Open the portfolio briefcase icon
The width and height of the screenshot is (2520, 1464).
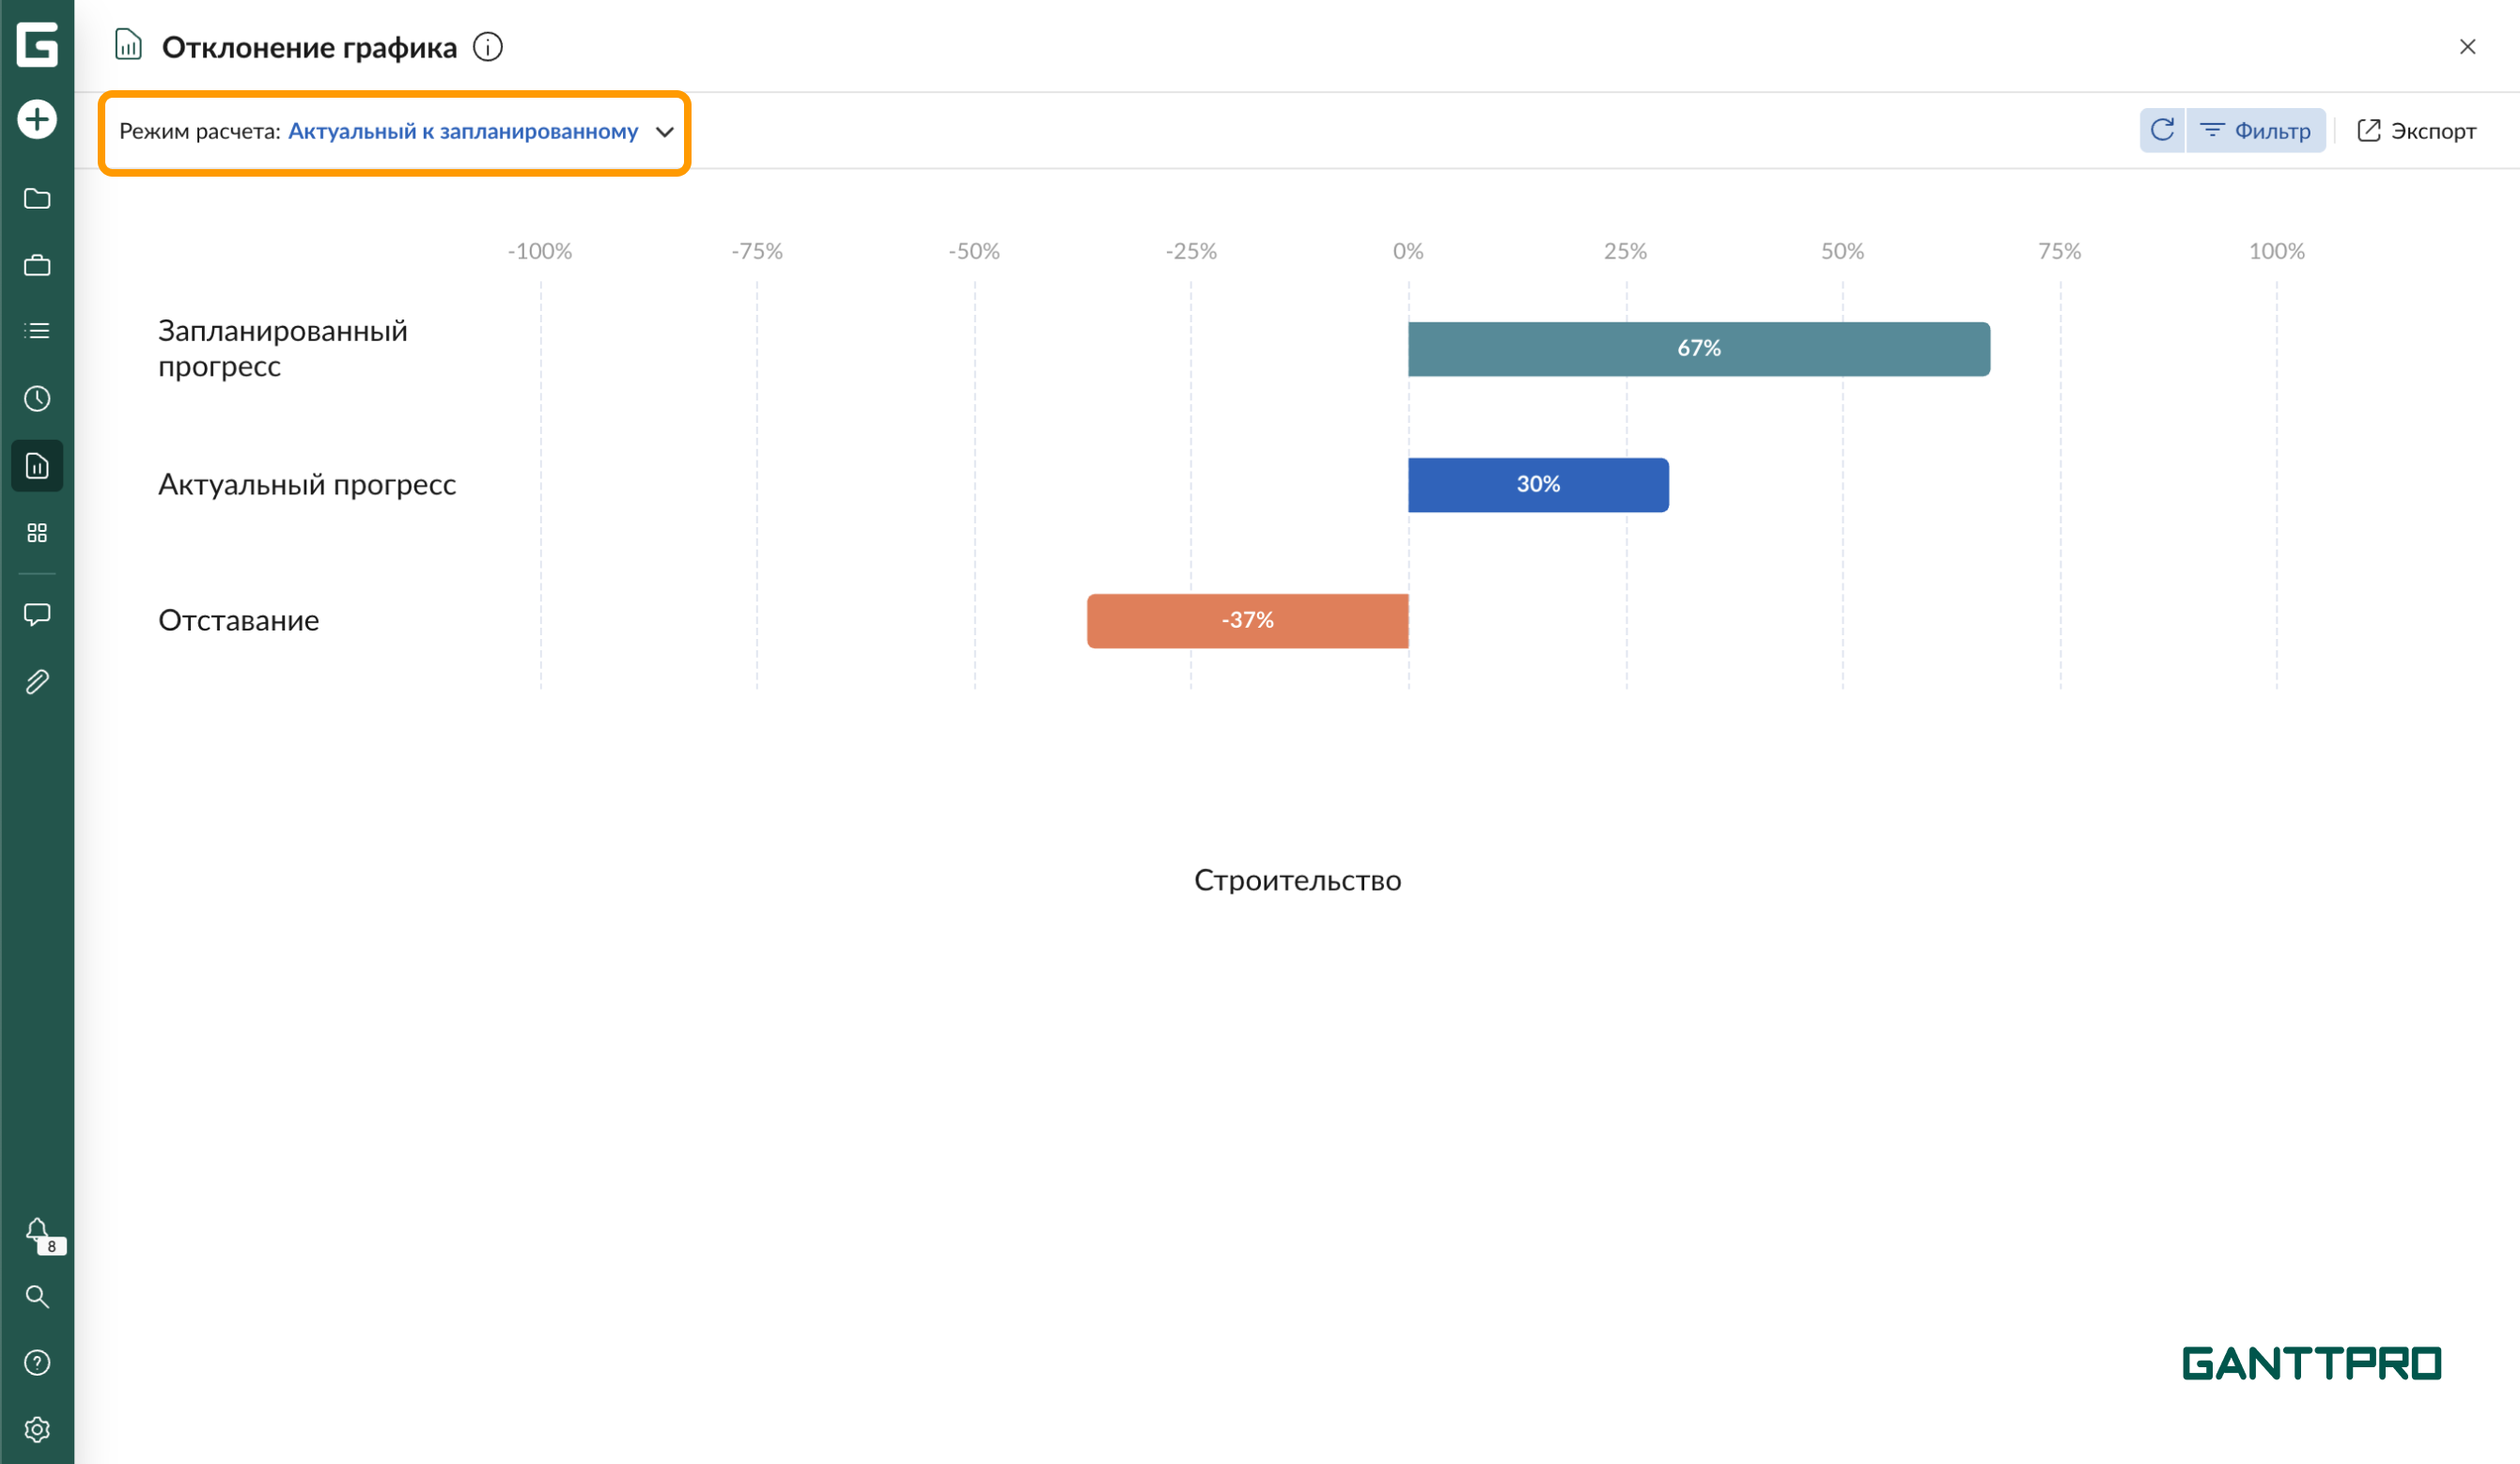point(37,266)
